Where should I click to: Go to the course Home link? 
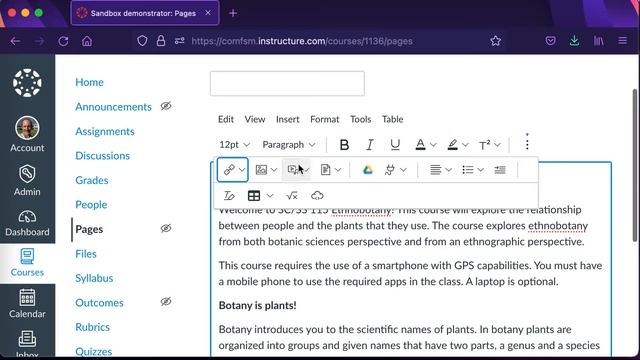(89, 82)
